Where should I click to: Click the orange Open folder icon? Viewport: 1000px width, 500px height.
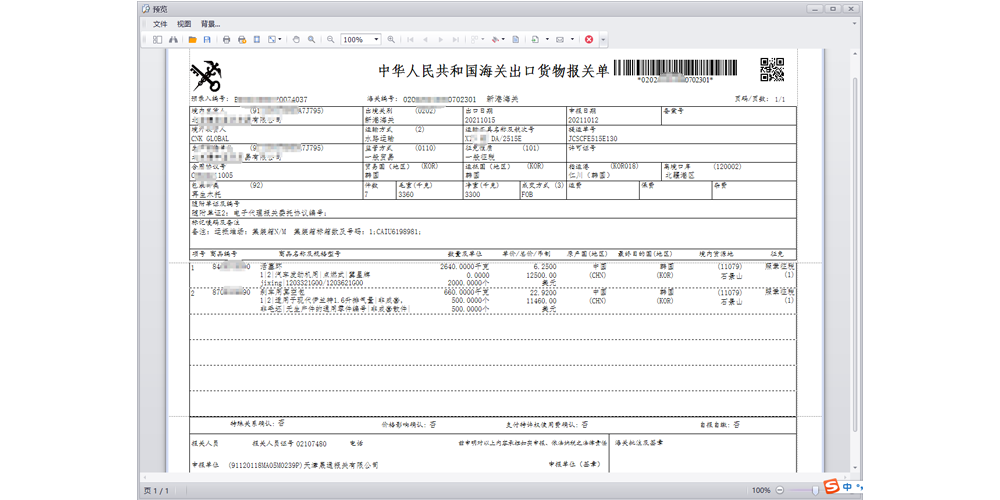coord(192,40)
